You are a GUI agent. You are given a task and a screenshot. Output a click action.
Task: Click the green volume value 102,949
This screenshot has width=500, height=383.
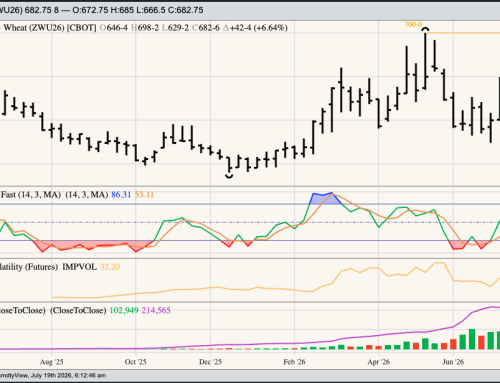coord(124,311)
